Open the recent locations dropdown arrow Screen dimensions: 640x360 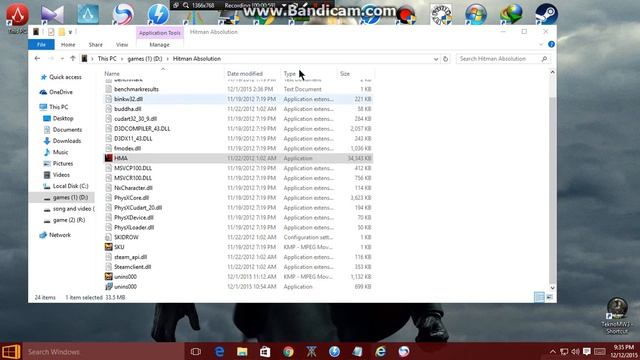pos(62,59)
